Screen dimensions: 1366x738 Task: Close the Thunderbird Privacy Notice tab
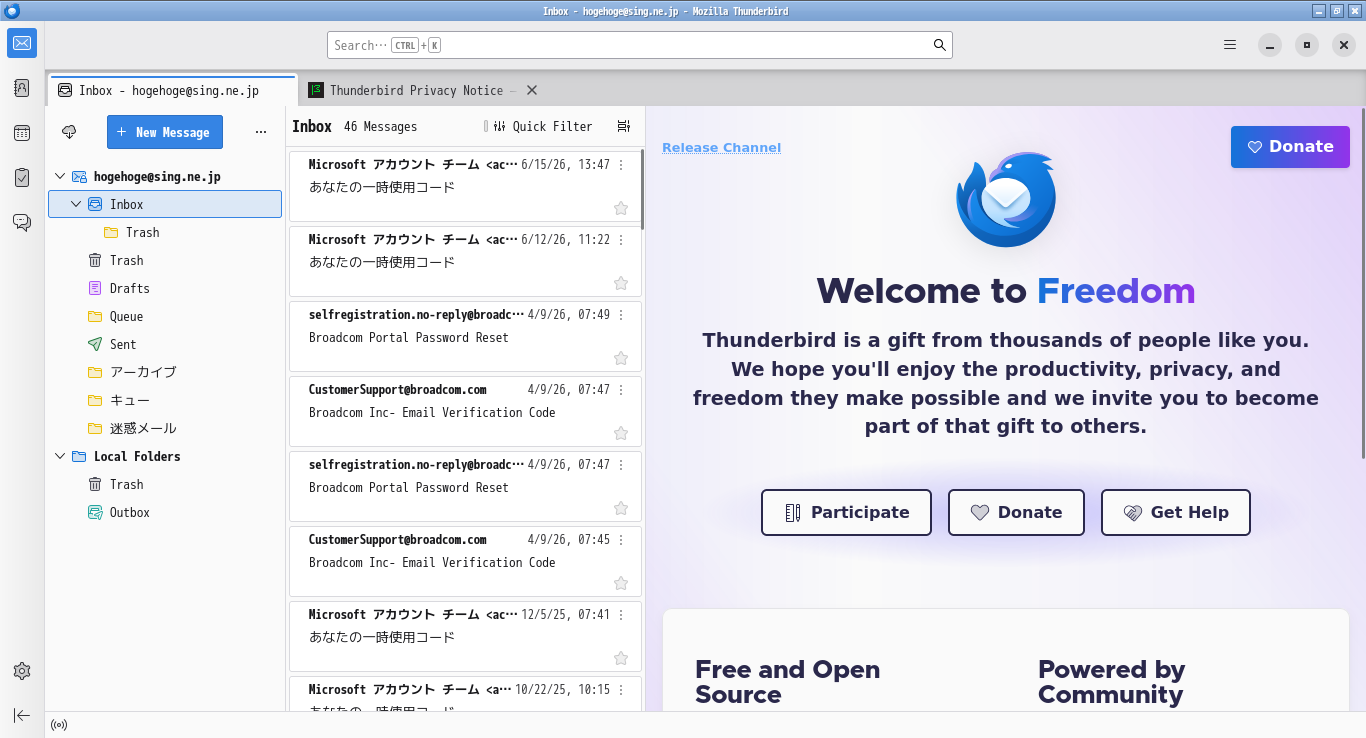(532, 90)
